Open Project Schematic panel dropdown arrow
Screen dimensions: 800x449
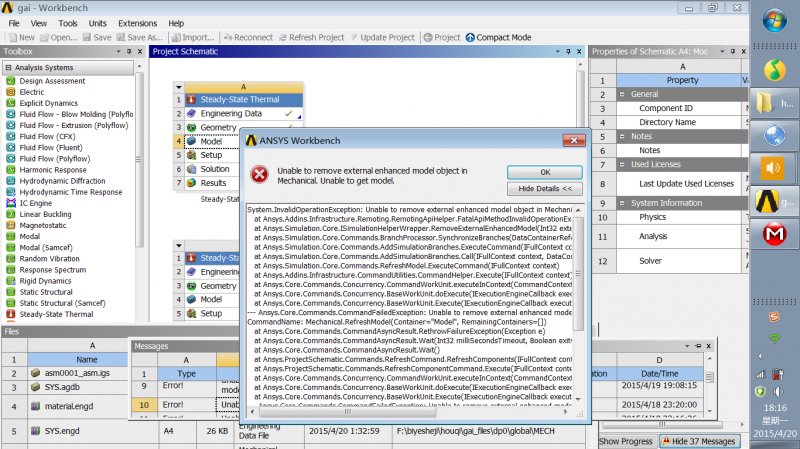coord(558,52)
